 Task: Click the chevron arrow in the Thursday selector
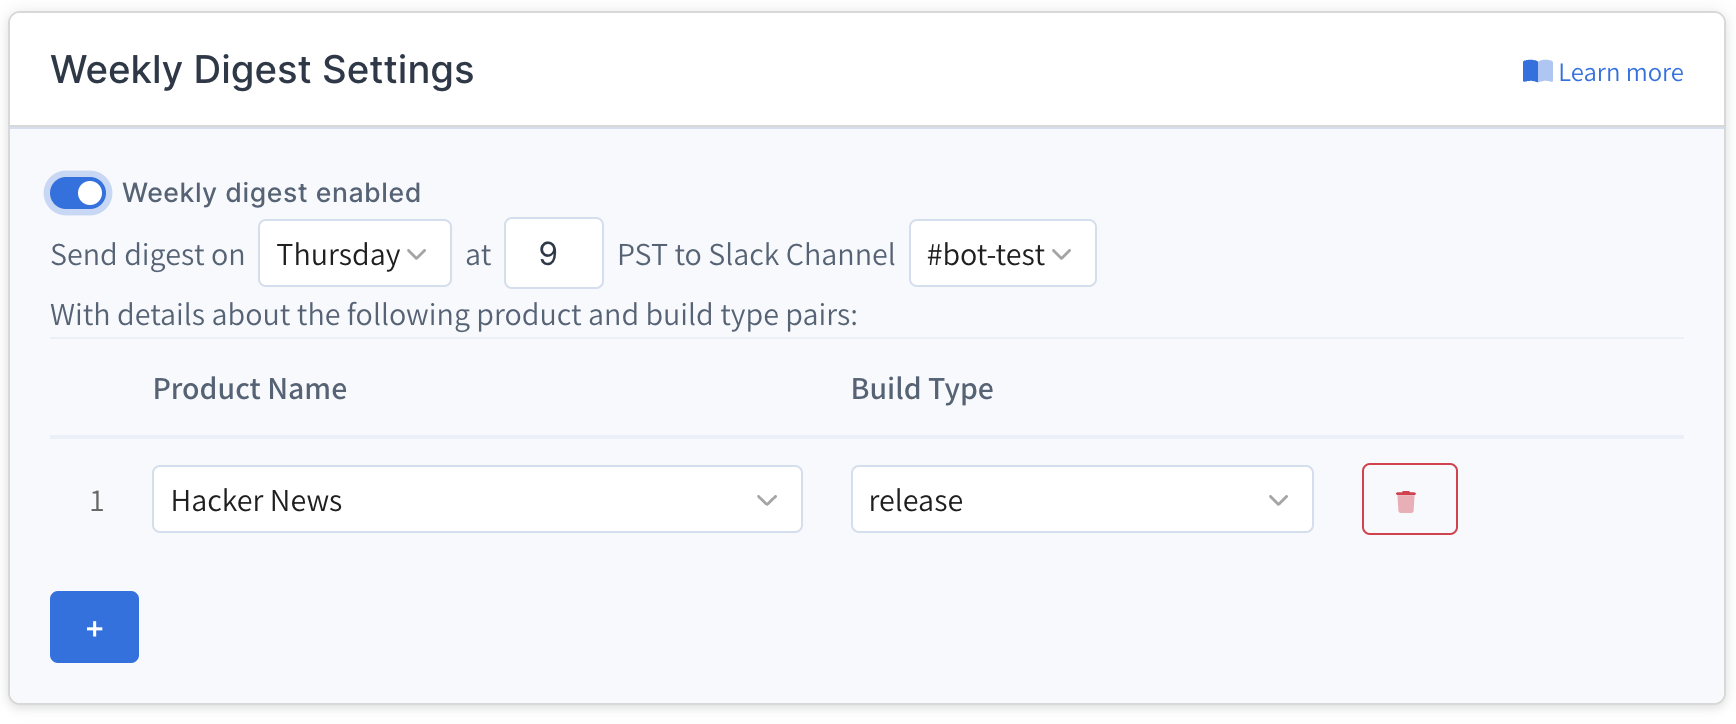(417, 255)
